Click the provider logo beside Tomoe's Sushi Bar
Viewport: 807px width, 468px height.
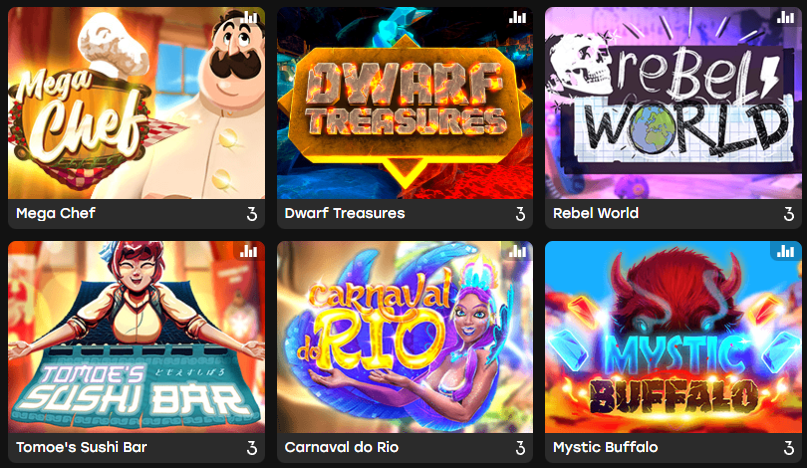pos(252,447)
